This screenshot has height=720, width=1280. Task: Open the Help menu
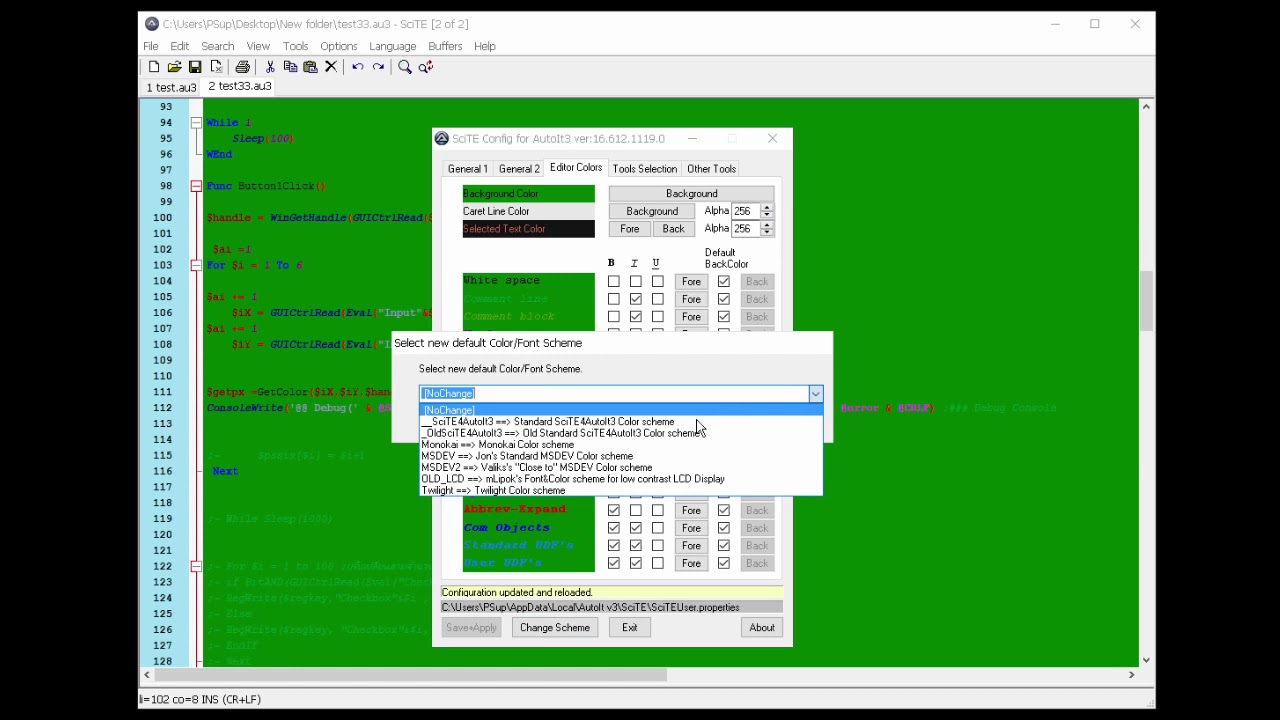(x=484, y=46)
